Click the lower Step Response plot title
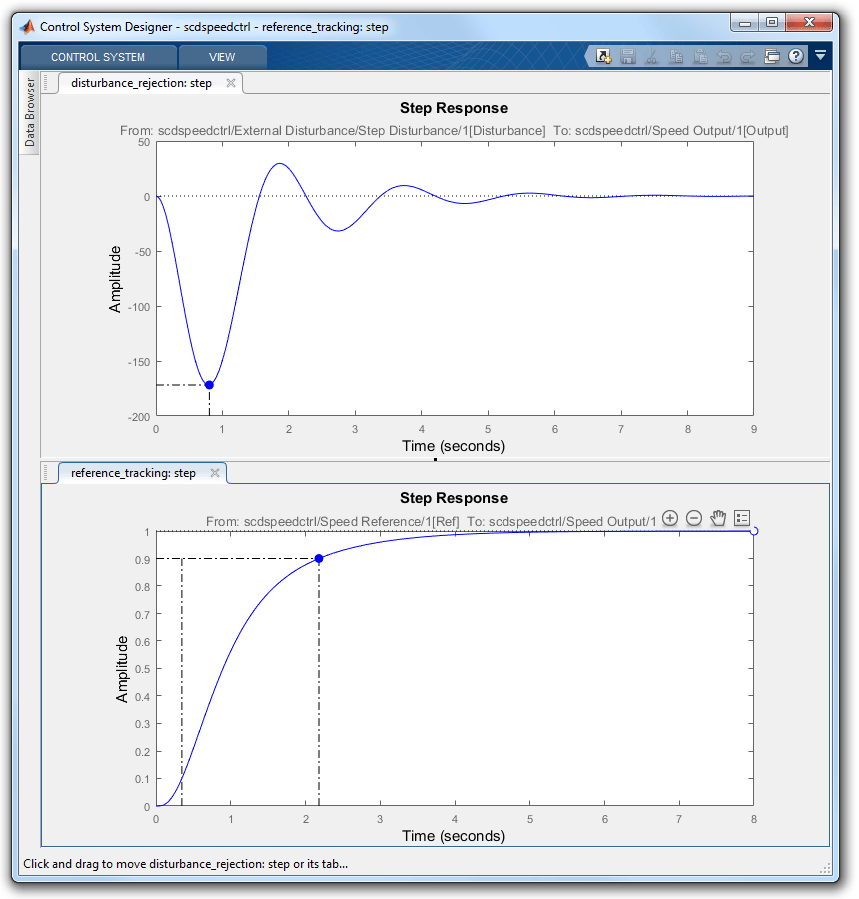The image size is (859, 899). [x=454, y=498]
